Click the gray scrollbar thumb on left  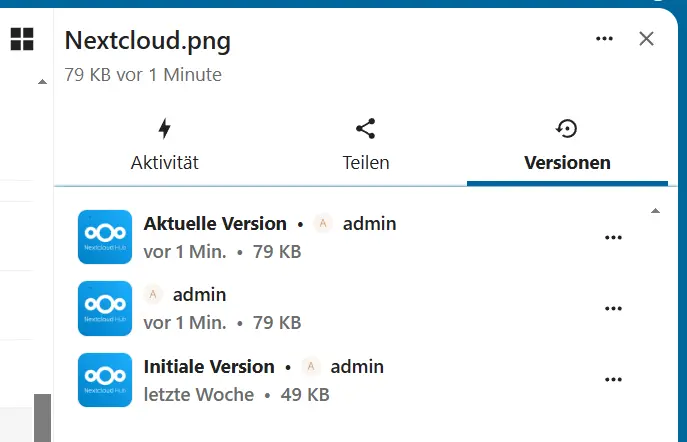click(x=42, y=418)
